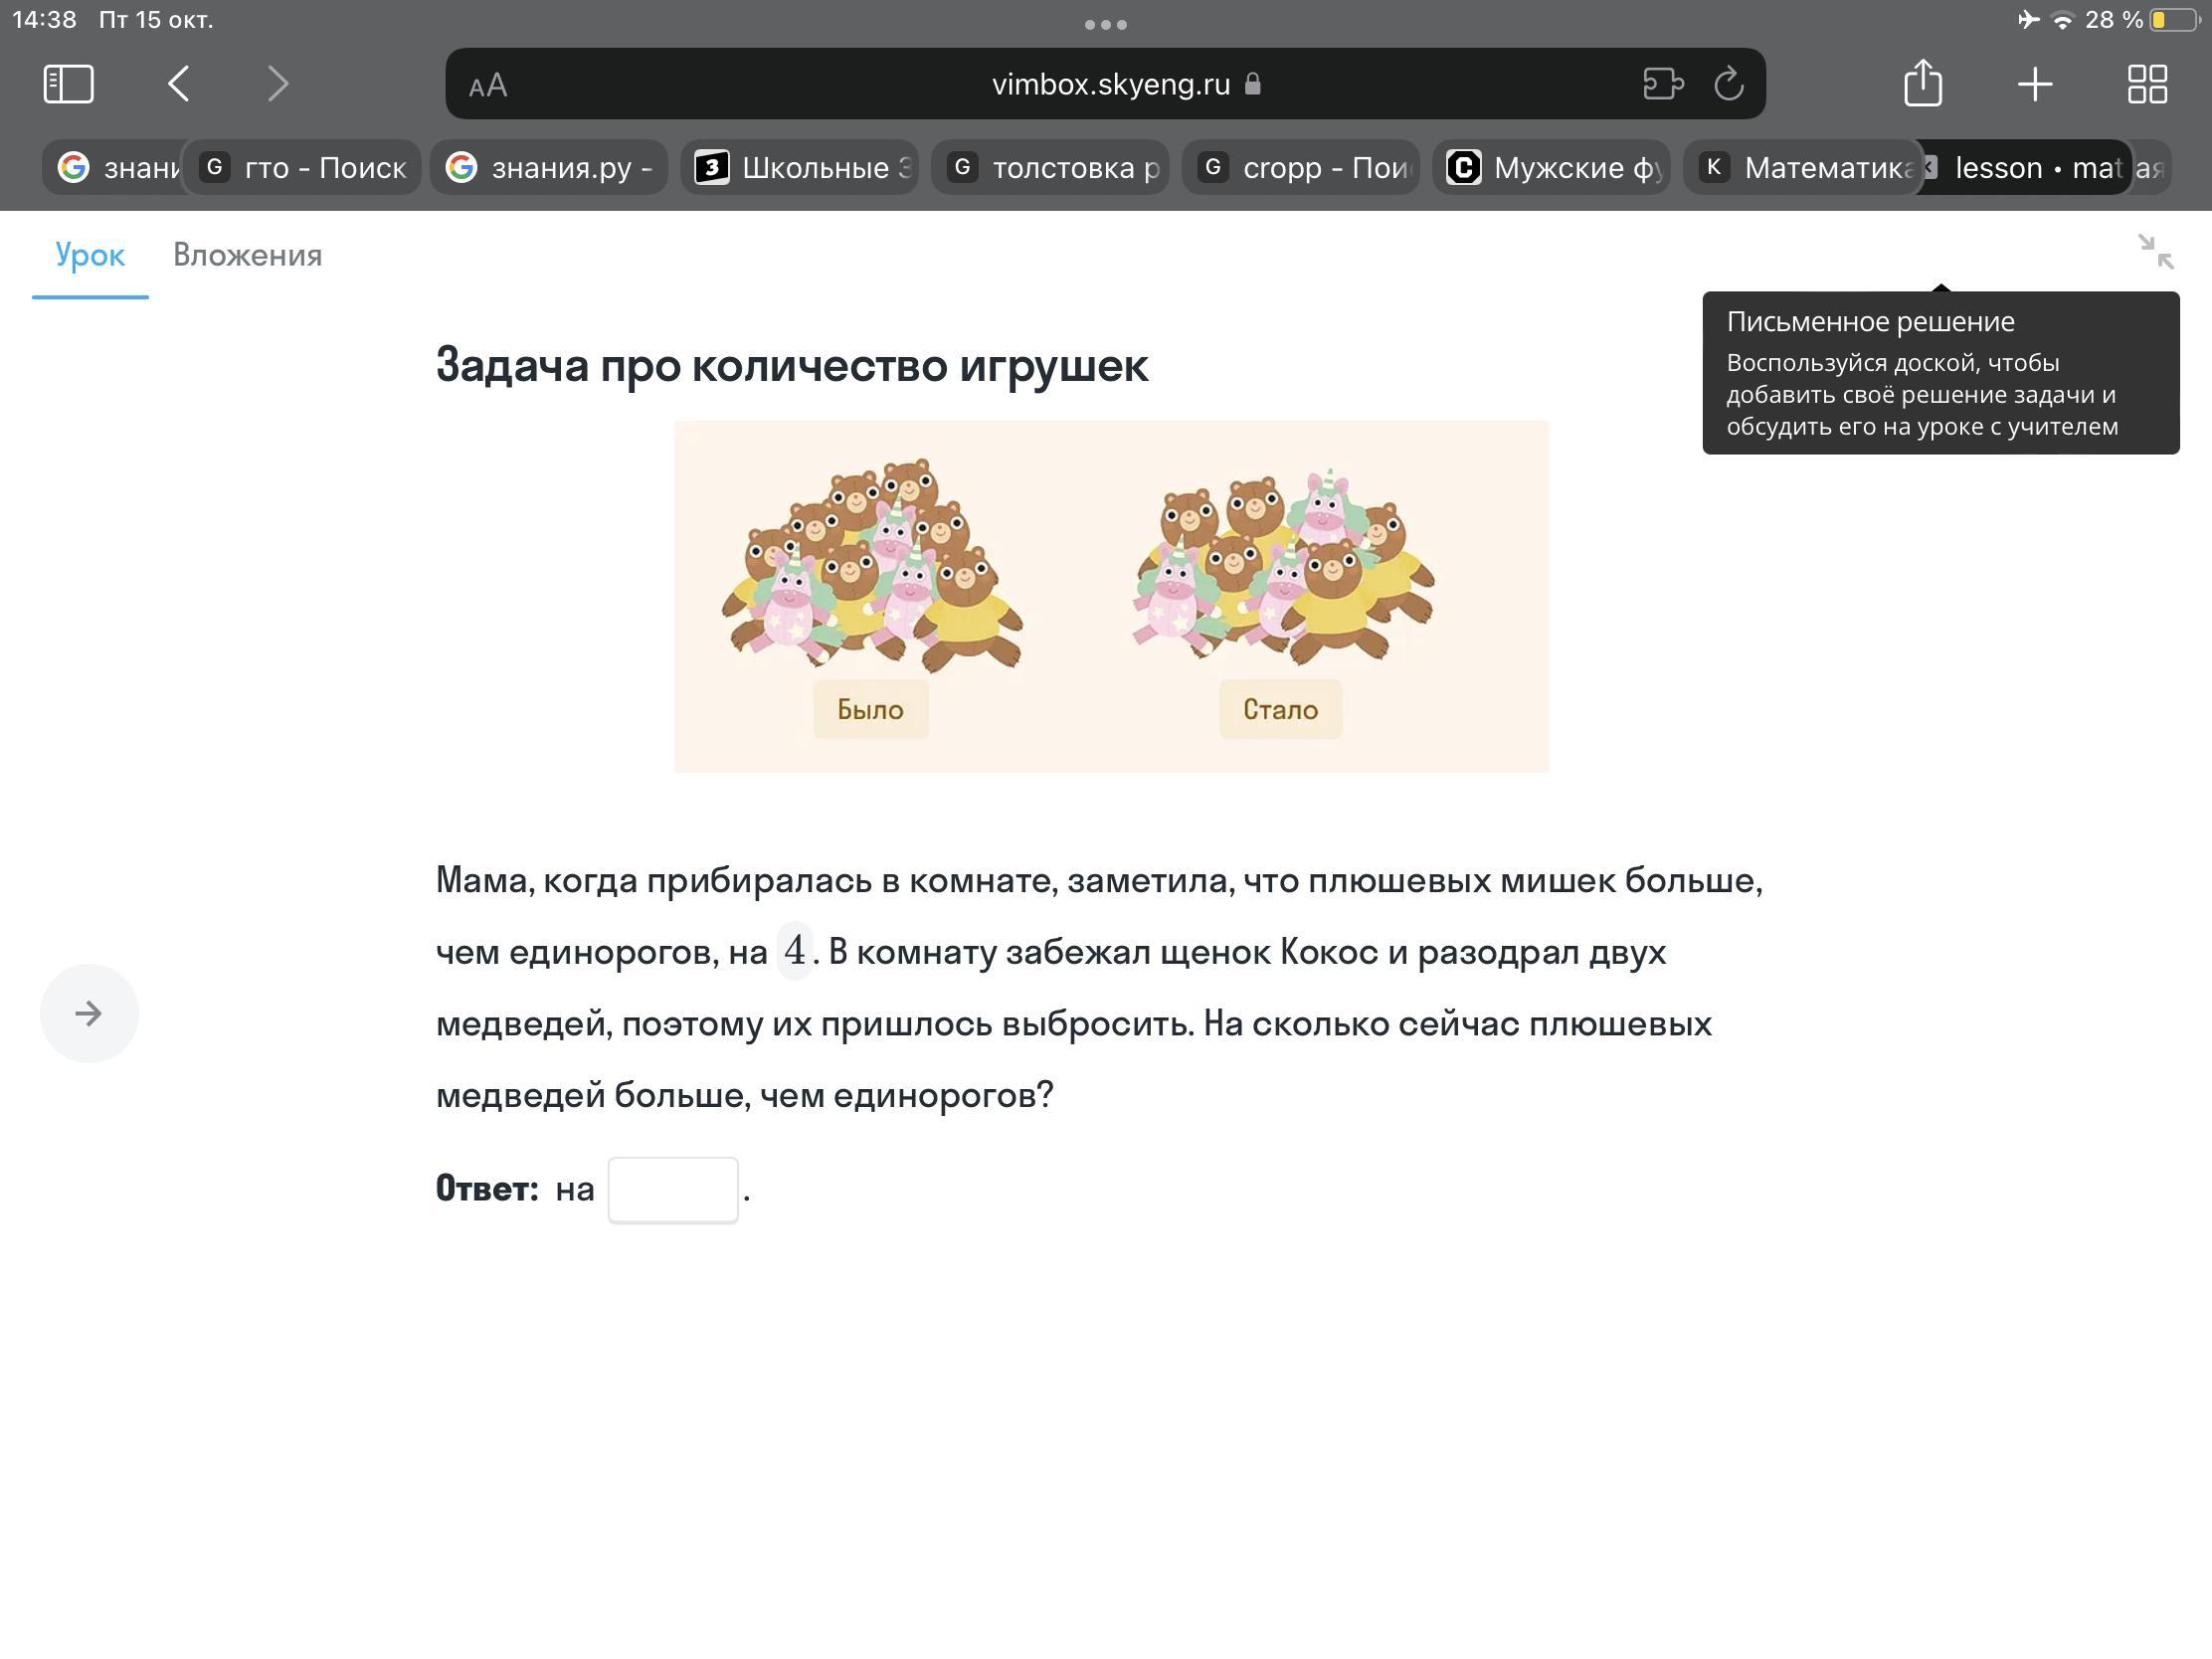Tap the reload page icon
The image size is (2212, 1659).
(x=1729, y=84)
